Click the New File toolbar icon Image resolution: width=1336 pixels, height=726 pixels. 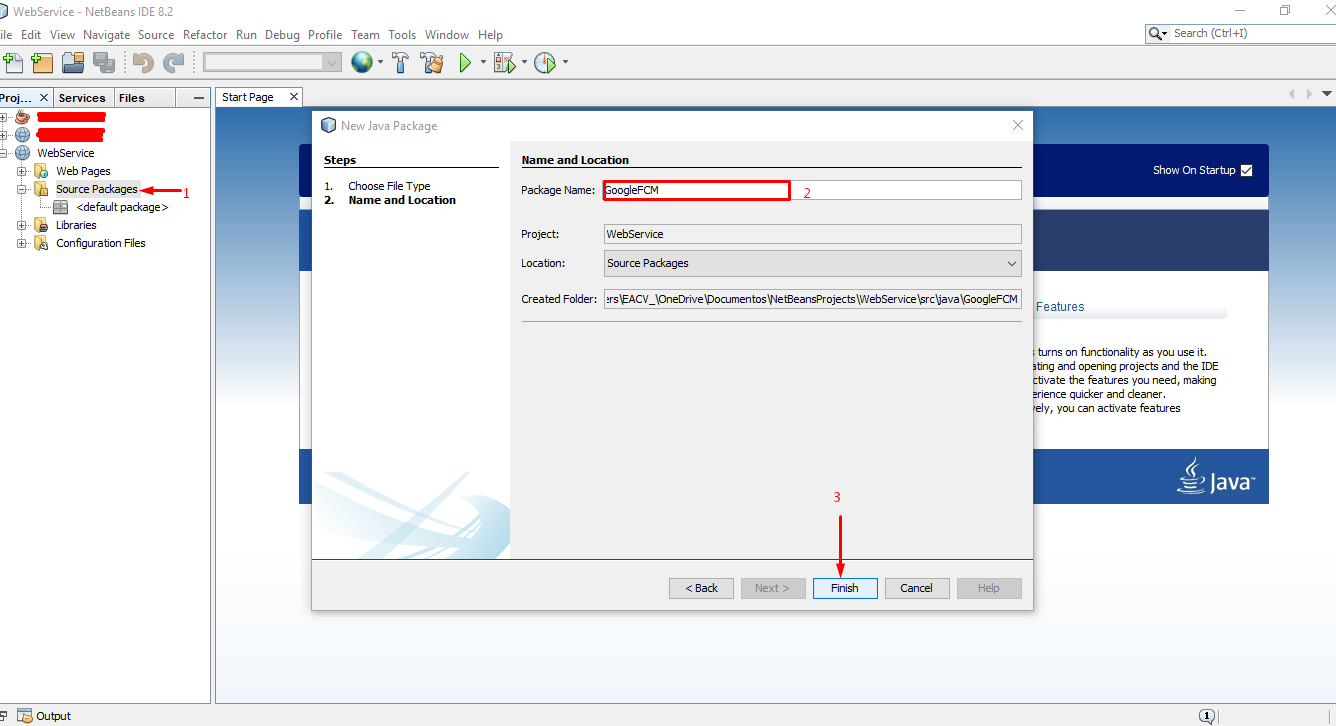click(x=13, y=62)
